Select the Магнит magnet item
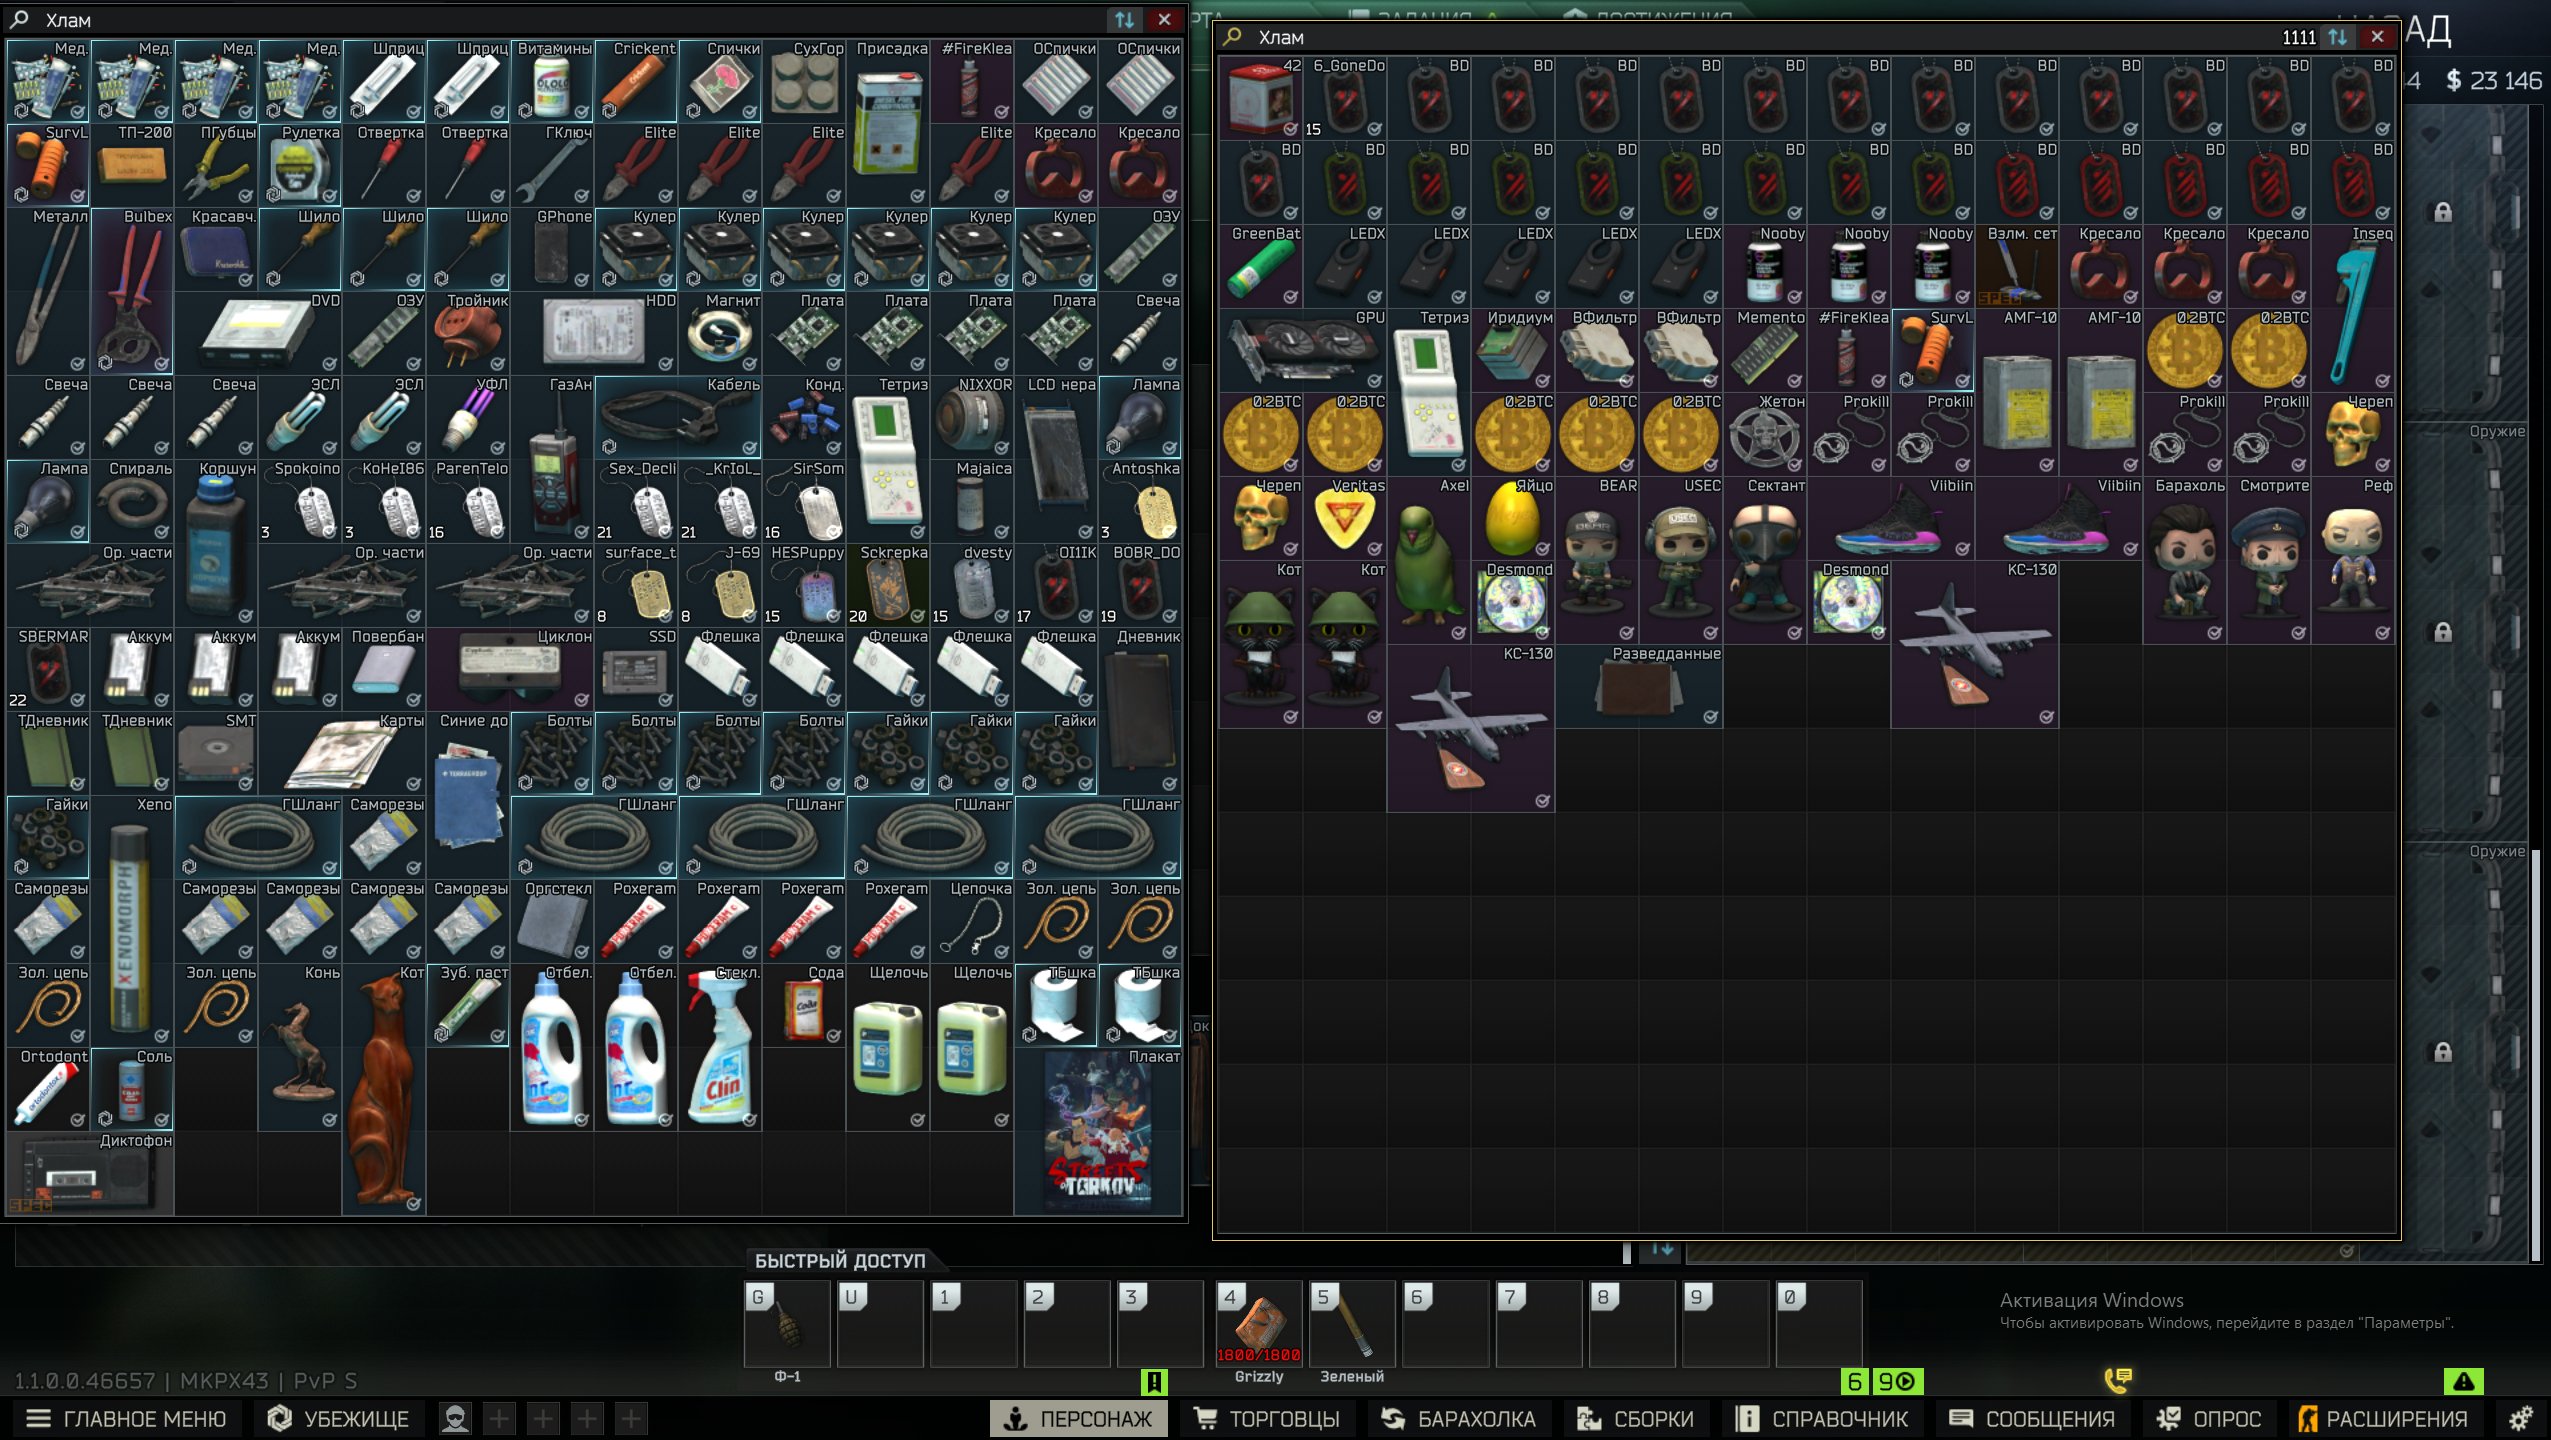 pos(721,333)
